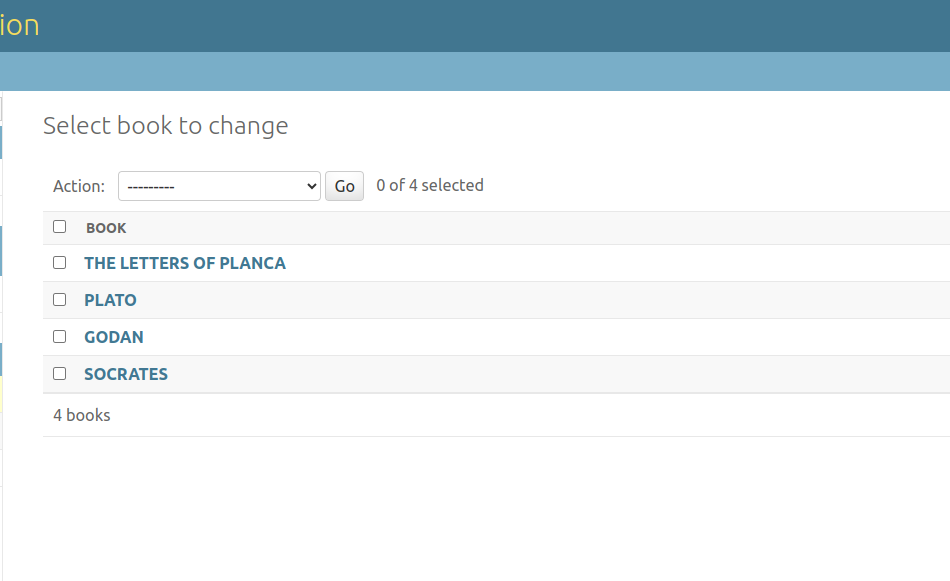Click the "4 books" count text
Image resolution: width=950 pixels, height=581 pixels.
click(82, 415)
